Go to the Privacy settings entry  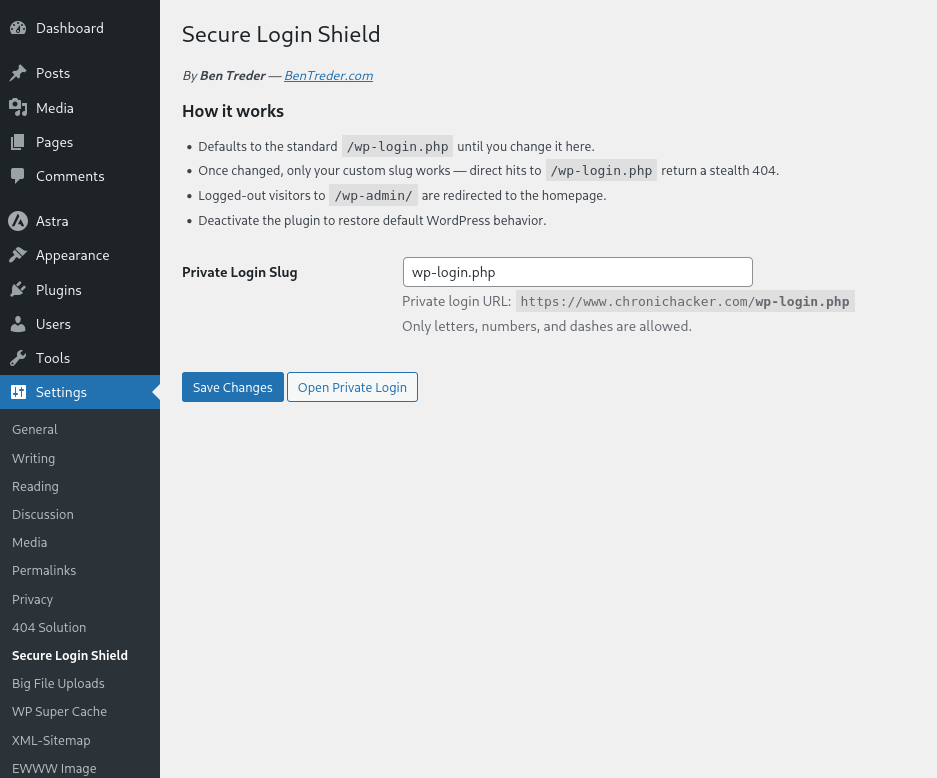pos(32,599)
